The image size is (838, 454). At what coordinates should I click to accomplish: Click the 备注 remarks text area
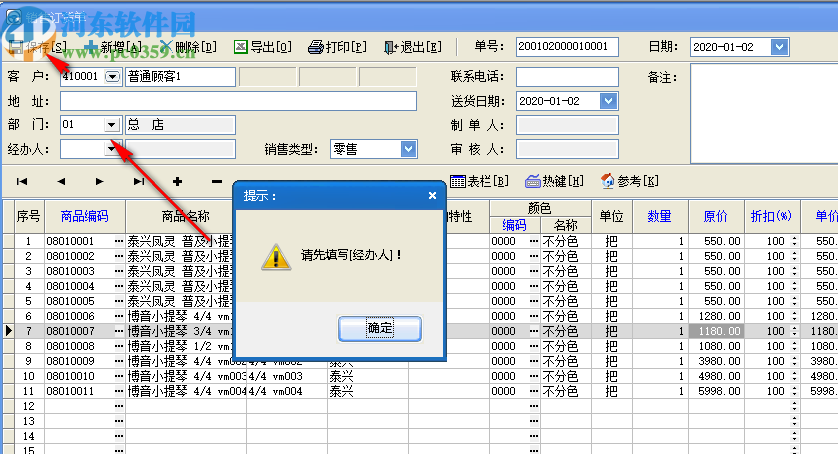764,113
